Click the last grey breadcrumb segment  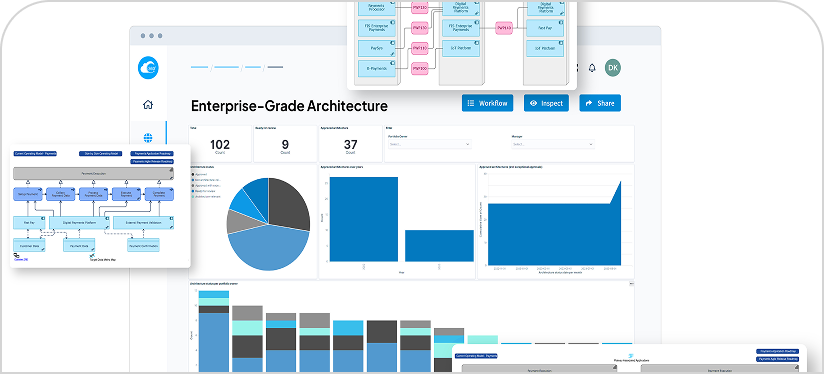coord(275,67)
